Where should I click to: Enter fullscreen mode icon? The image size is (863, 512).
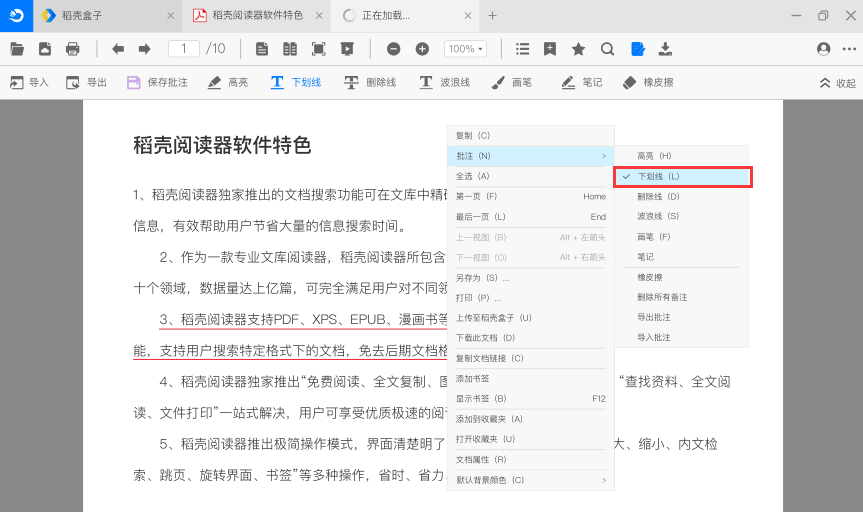[x=319, y=49]
